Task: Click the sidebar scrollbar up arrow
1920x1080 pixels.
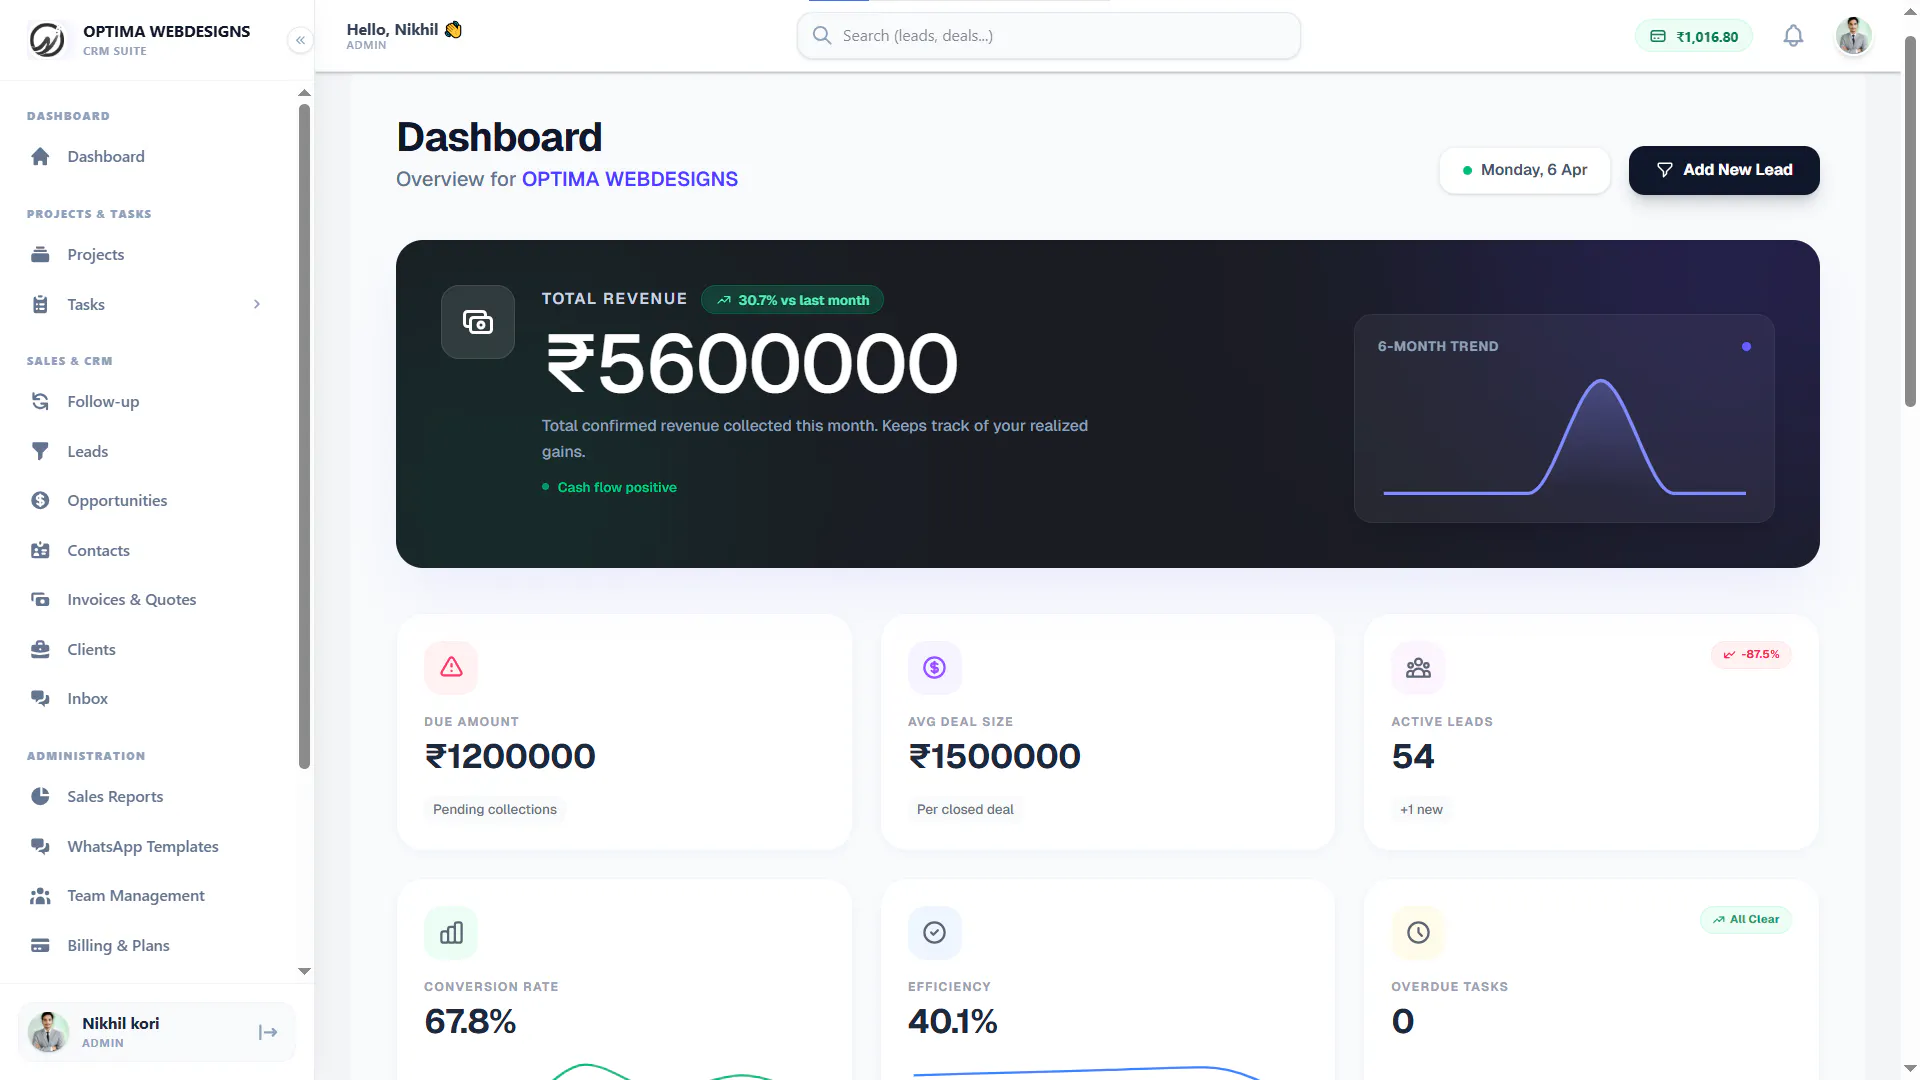Action: coord(304,93)
